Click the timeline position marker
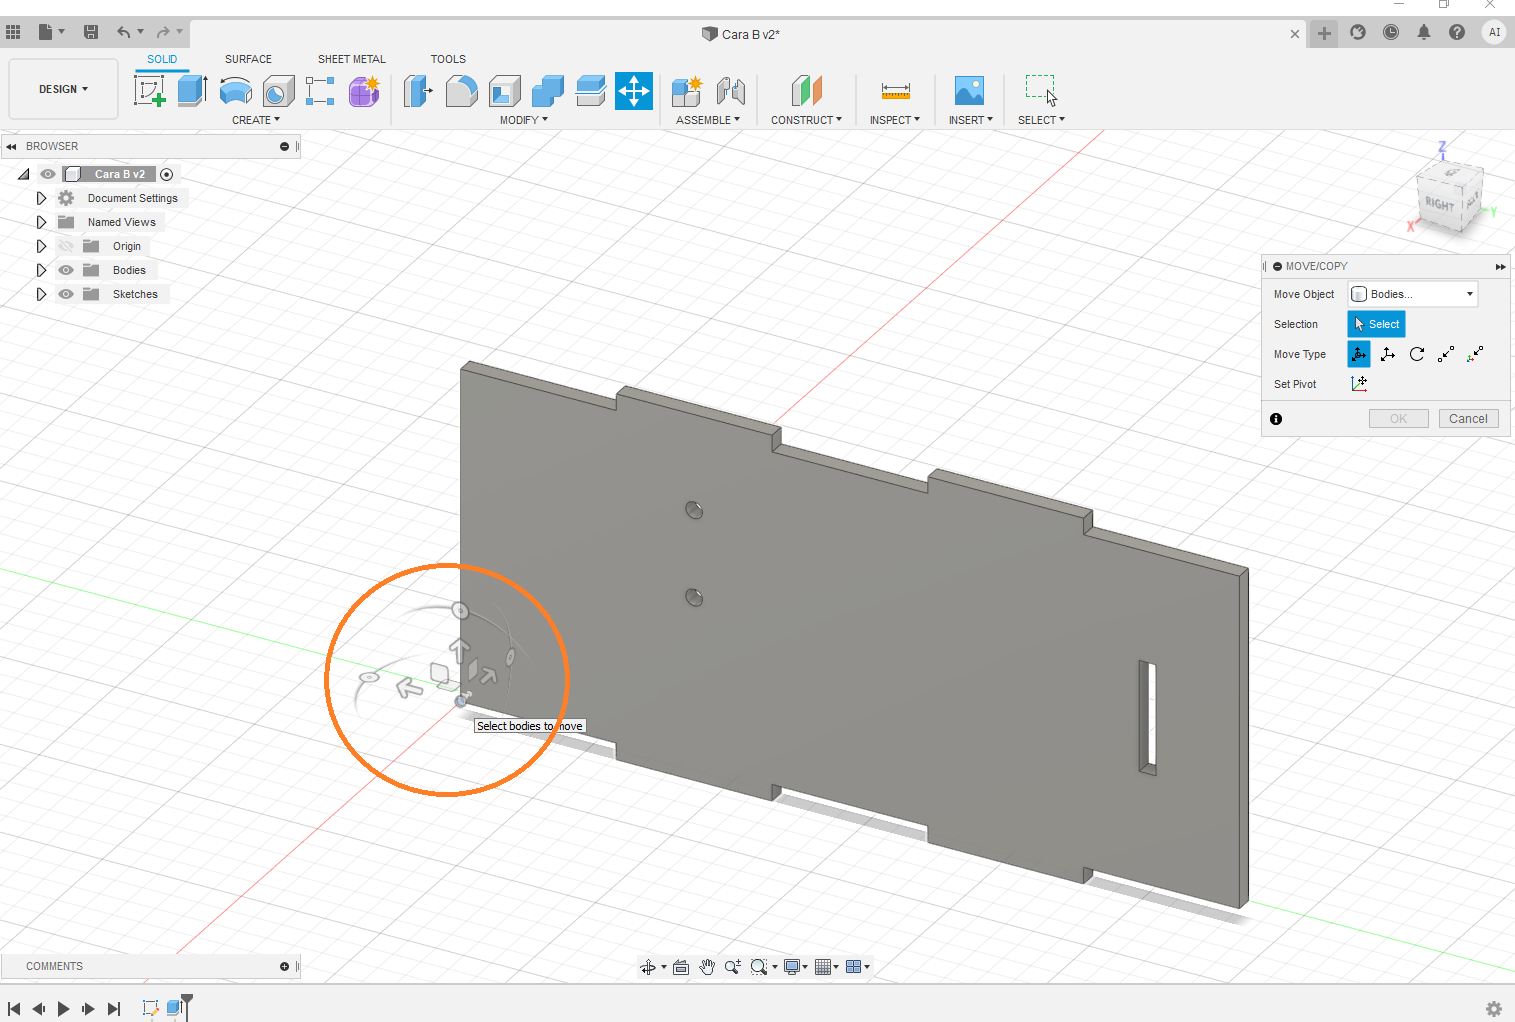The width and height of the screenshot is (1515, 1022). point(187,1005)
